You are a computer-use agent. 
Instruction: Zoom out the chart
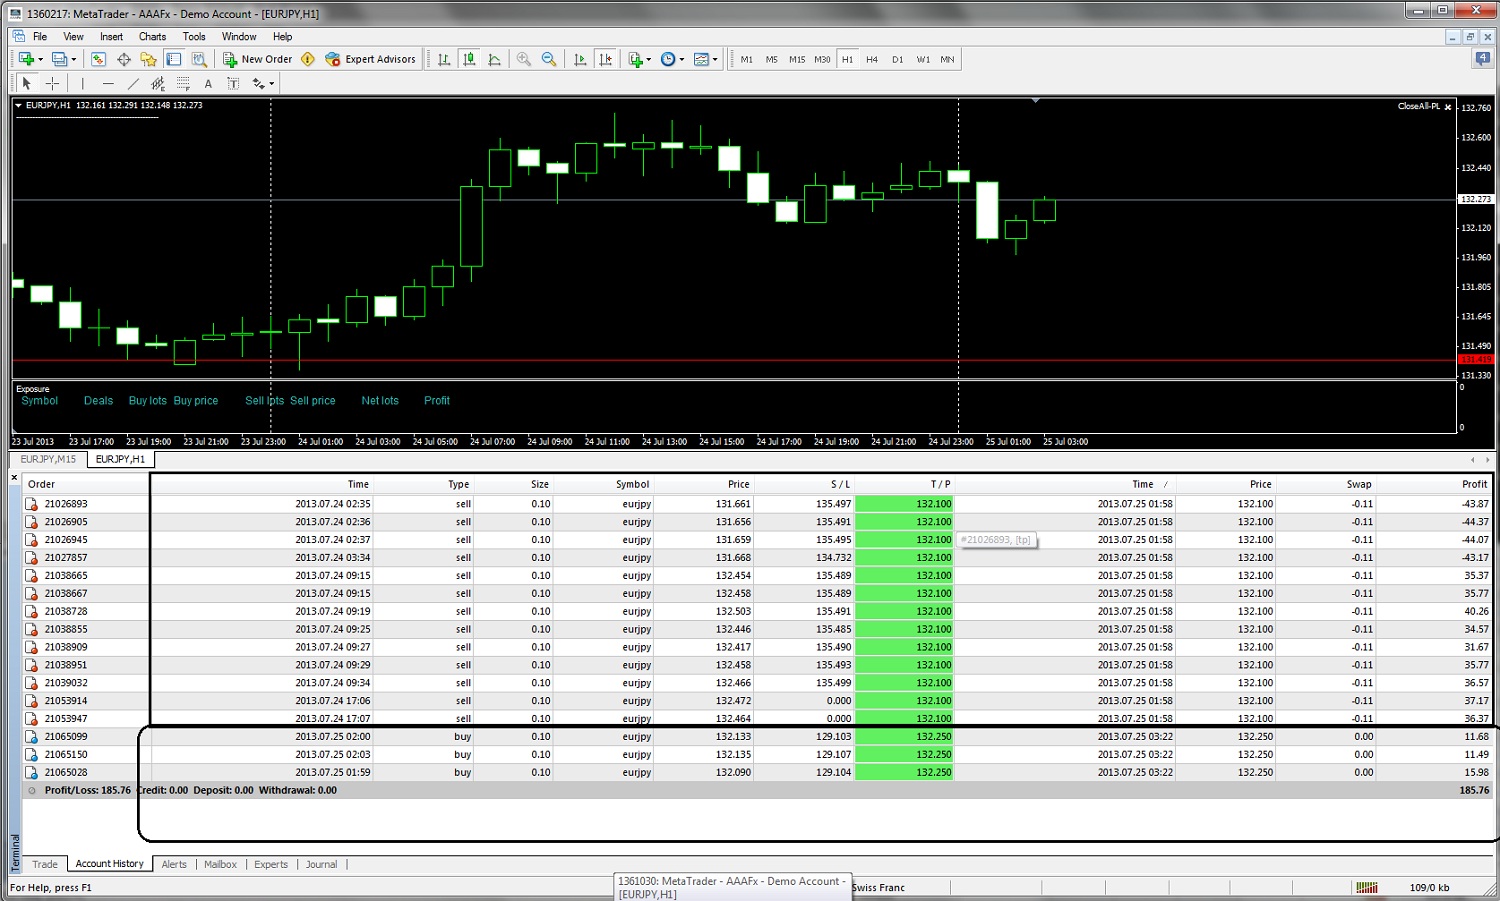click(549, 59)
